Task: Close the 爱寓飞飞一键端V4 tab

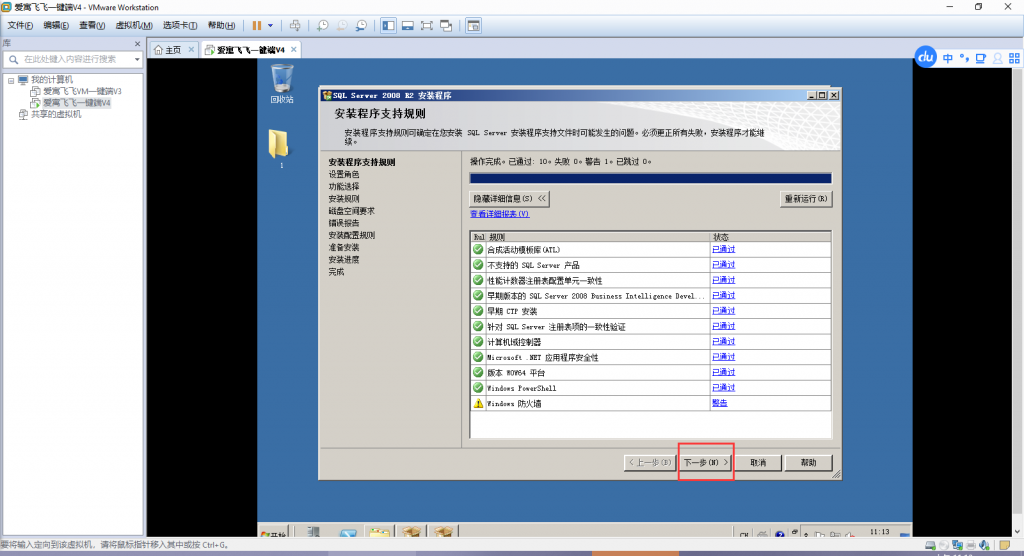Action: pos(294,49)
